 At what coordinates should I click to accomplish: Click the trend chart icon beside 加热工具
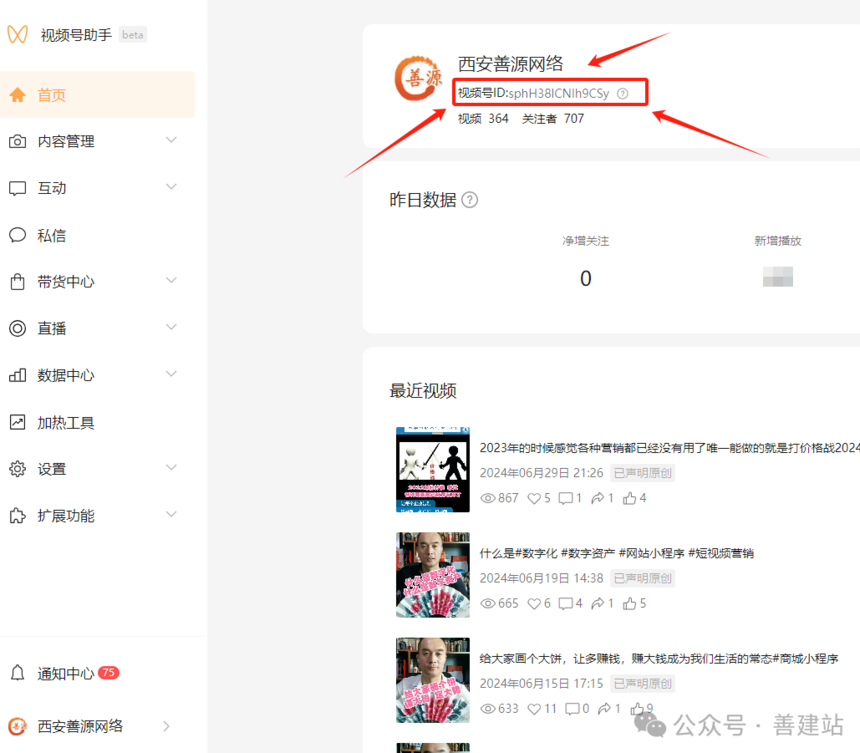coord(18,422)
